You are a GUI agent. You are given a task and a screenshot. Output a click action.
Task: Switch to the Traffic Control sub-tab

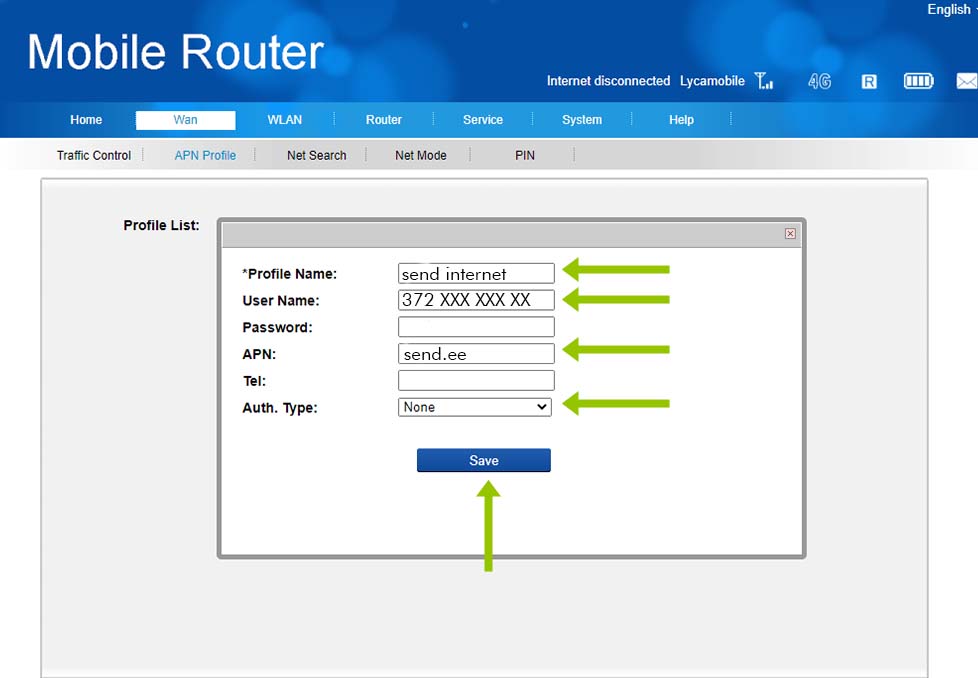click(94, 155)
